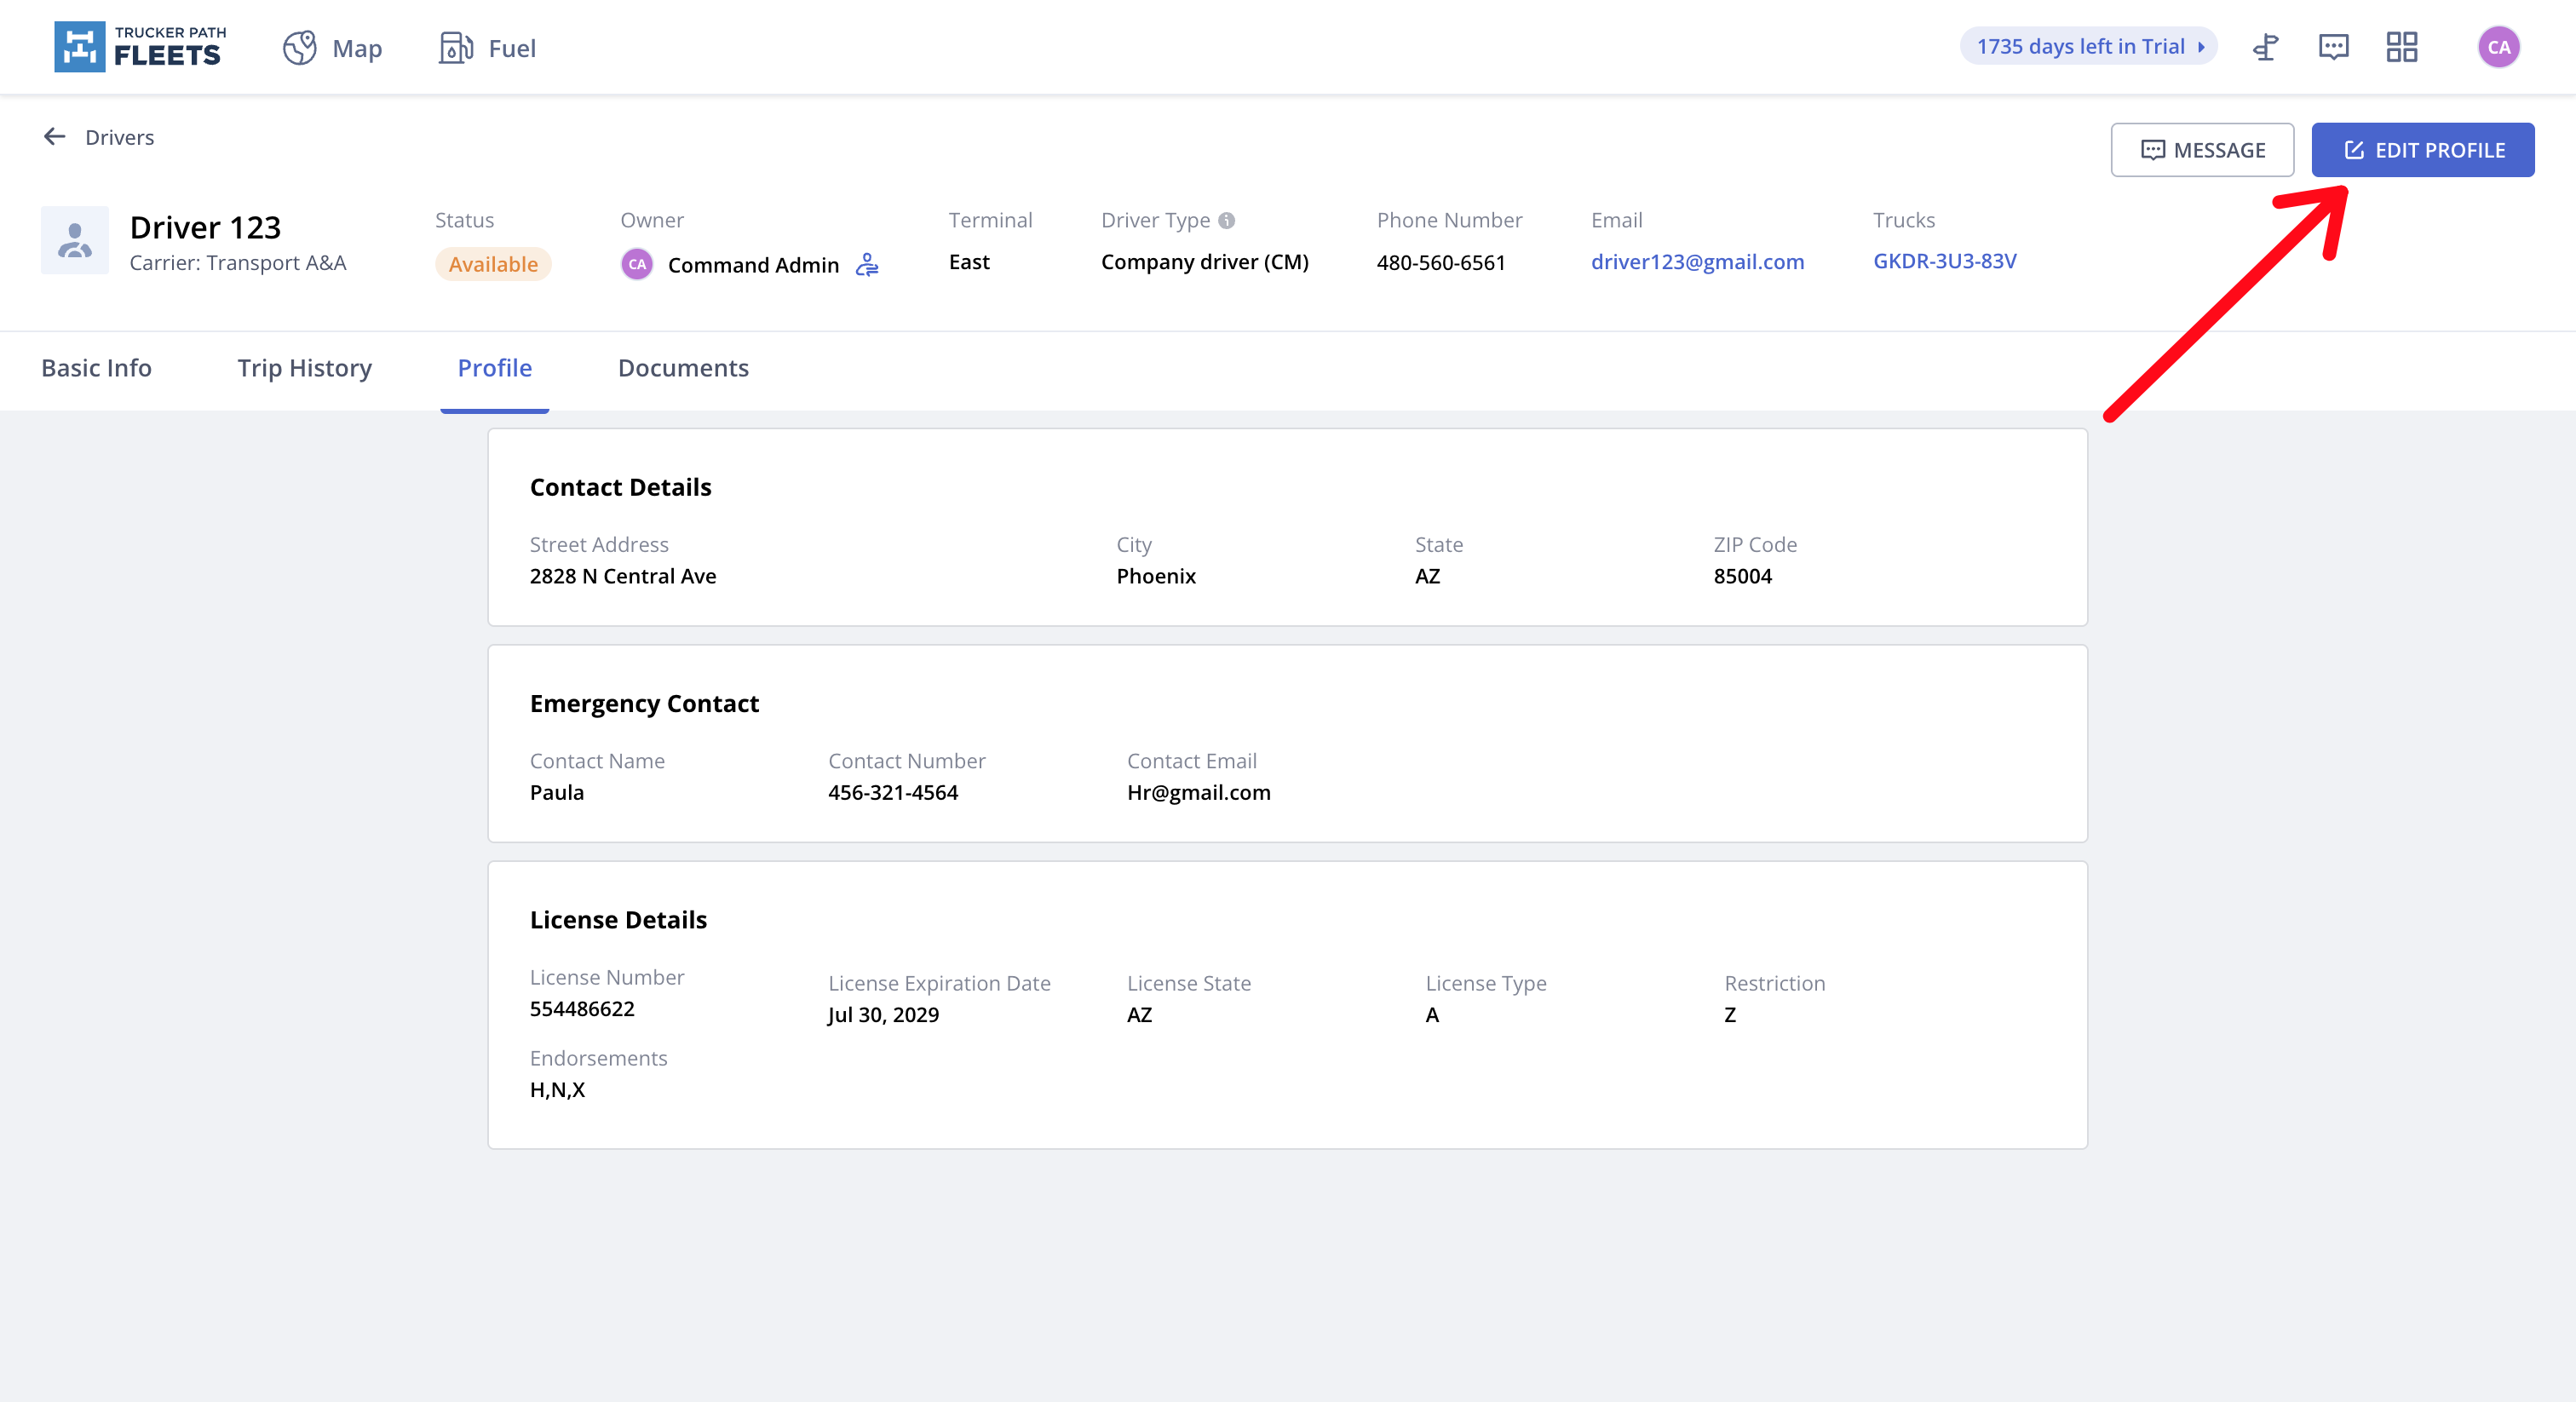Go back using the Drivers arrow
2576x1402 pixels.
[x=55, y=137]
